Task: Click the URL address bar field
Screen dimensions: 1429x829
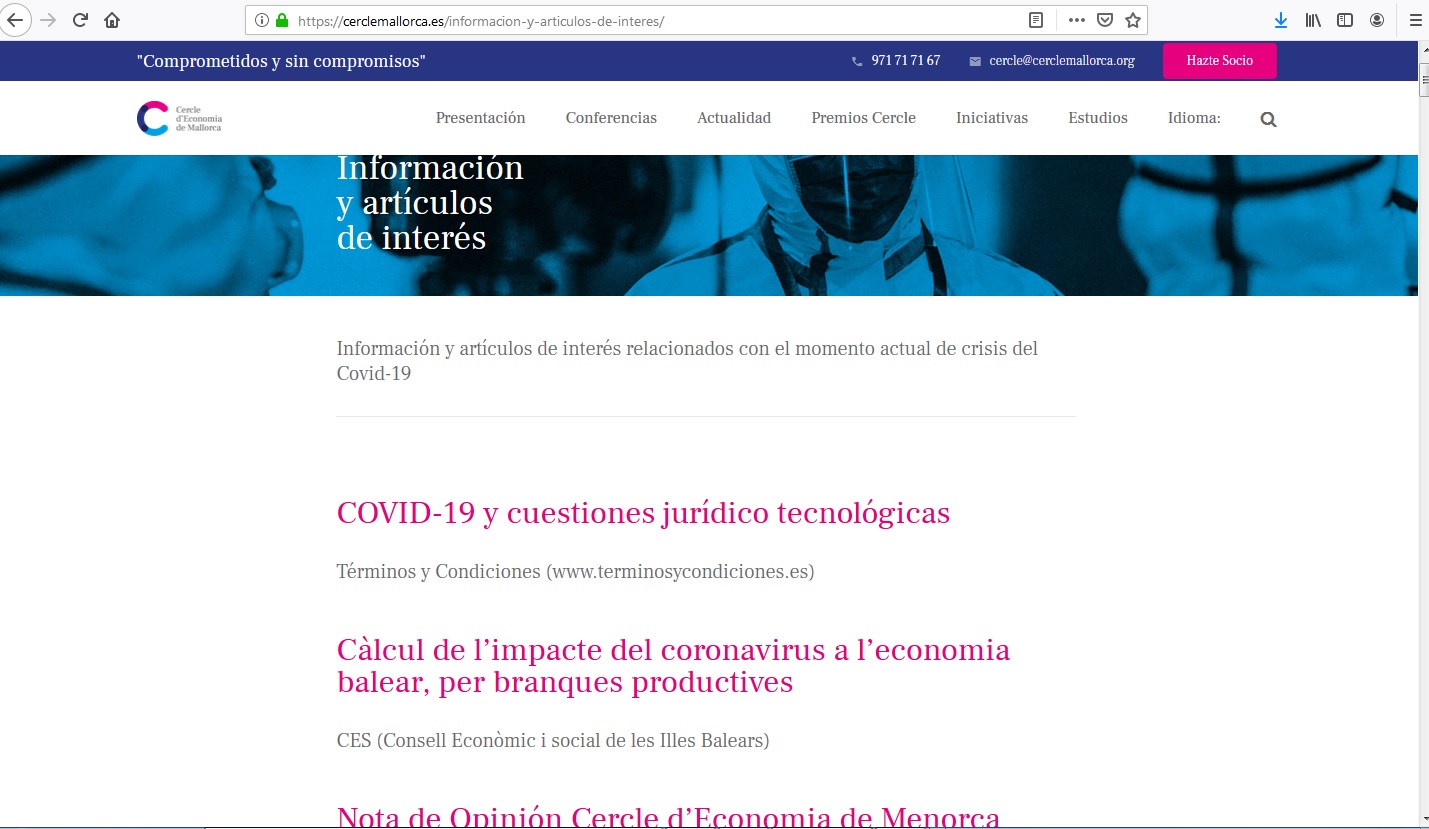Action: coord(650,20)
